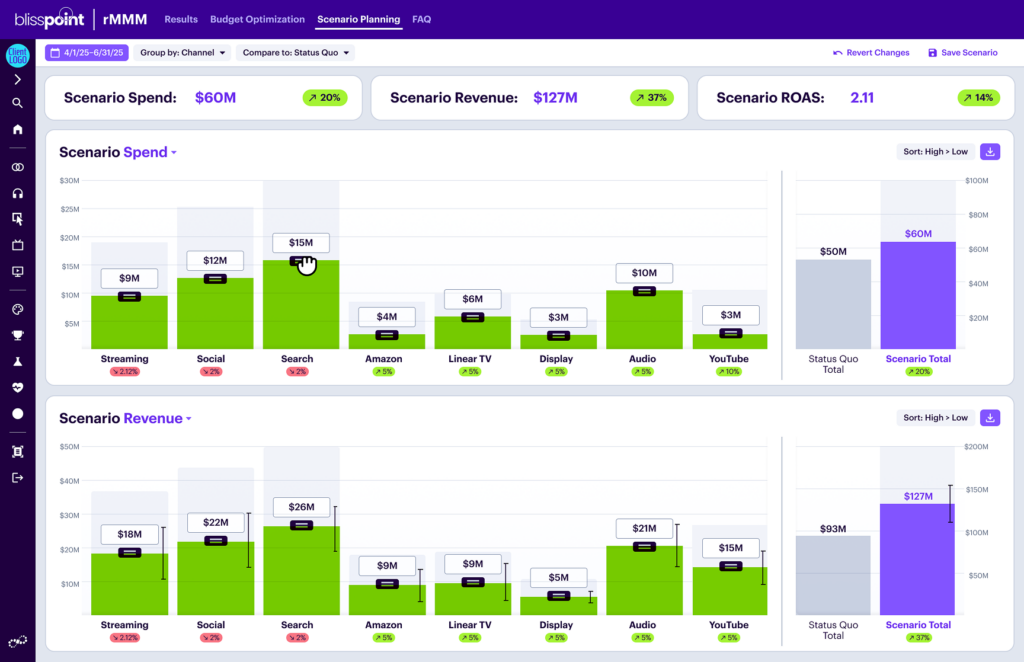Click the blisspoint rMMM logo
Screen dimensions: 1024x662
81,19
